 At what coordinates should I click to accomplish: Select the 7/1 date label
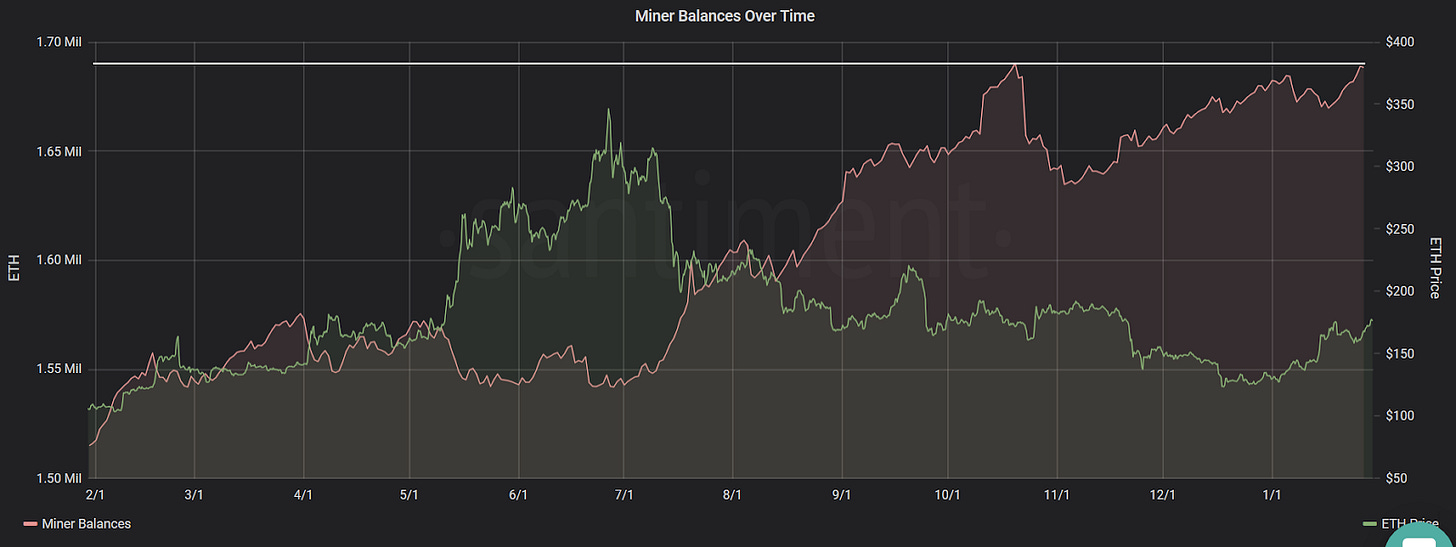pyautogui.click(x=624, y=495)
